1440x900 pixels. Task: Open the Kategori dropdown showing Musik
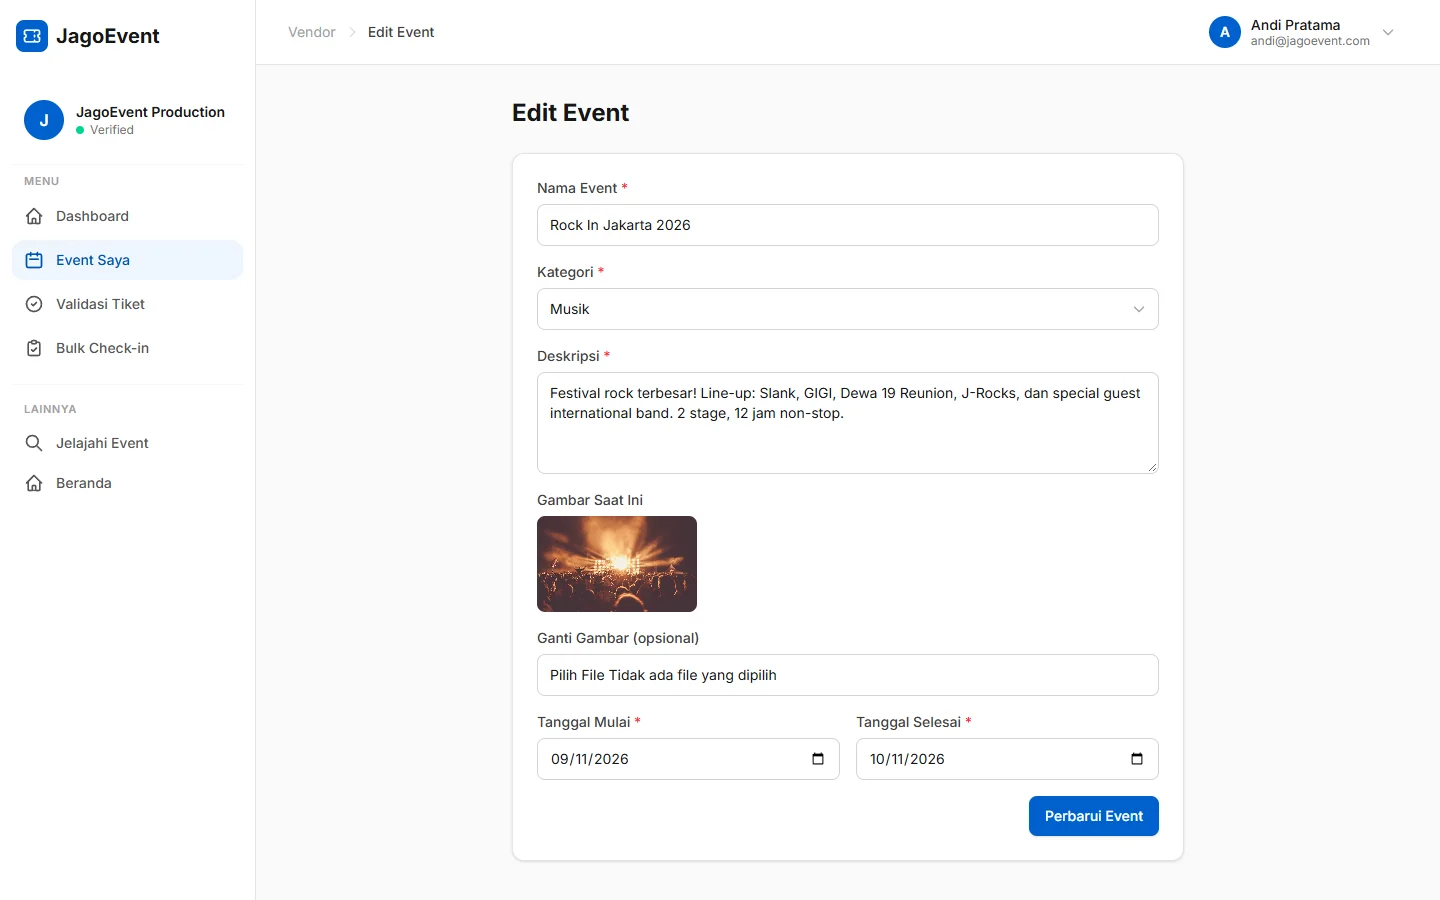(848, 309)
